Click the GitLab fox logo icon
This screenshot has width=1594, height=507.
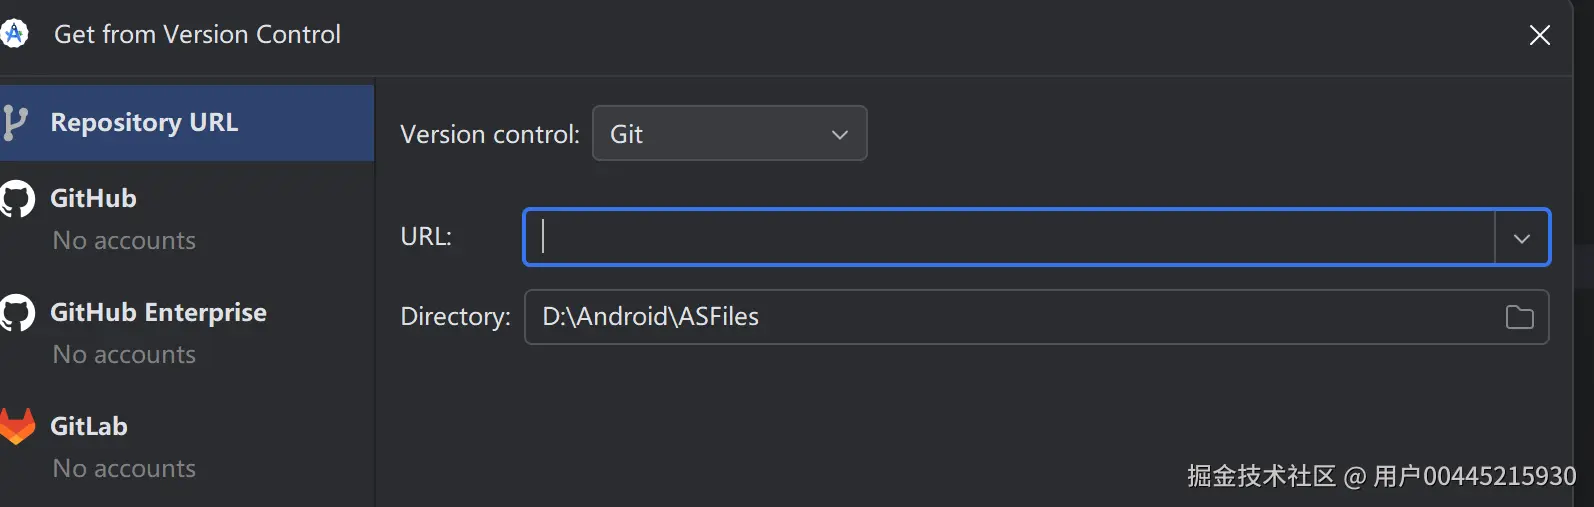tap(17, 426)
